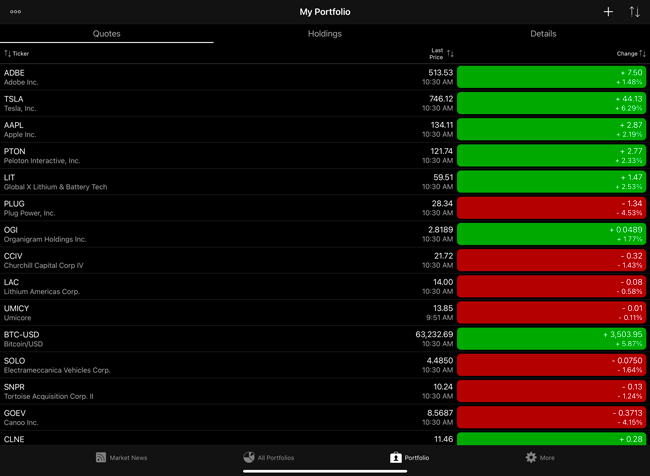Open the All Portfolios label in bottom bar
The width and height of the screenshot is (650, 476).
coord(276,458)
